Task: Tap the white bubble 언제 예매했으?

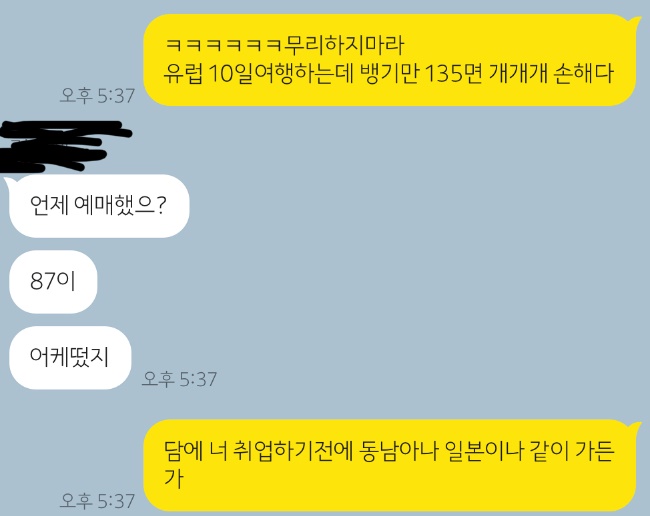Action: (99, 206)
